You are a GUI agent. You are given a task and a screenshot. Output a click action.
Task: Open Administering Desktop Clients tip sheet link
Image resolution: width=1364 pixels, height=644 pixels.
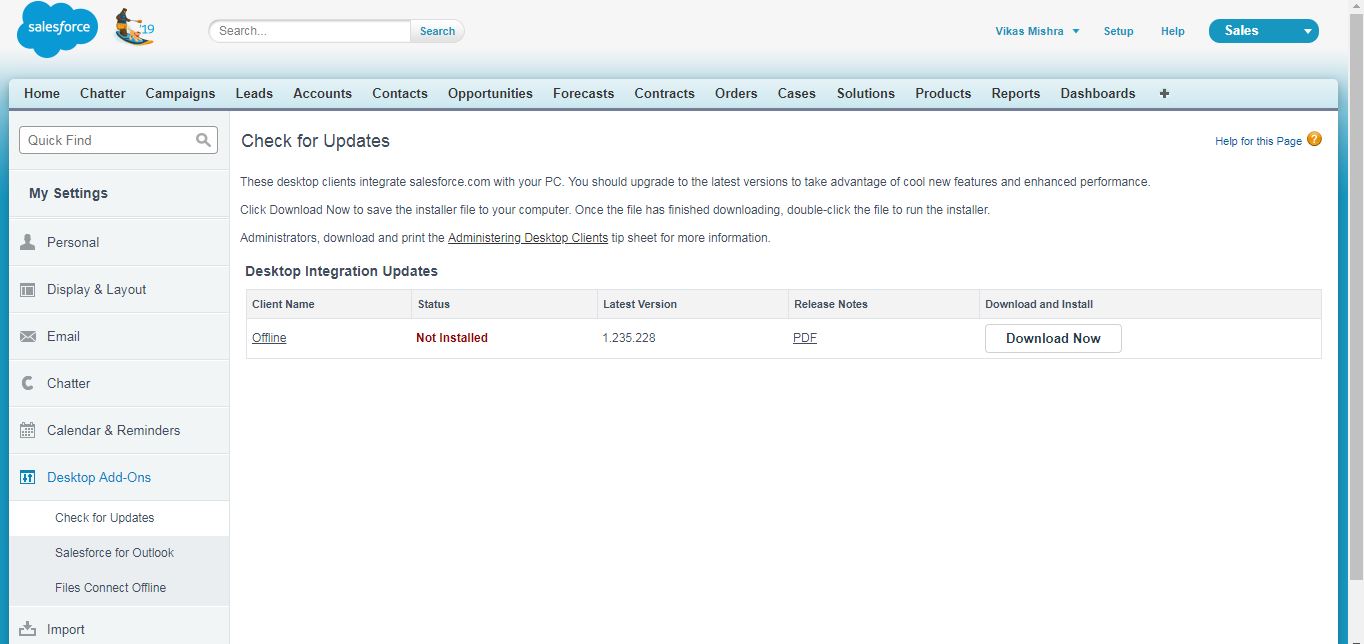(528, 238)
